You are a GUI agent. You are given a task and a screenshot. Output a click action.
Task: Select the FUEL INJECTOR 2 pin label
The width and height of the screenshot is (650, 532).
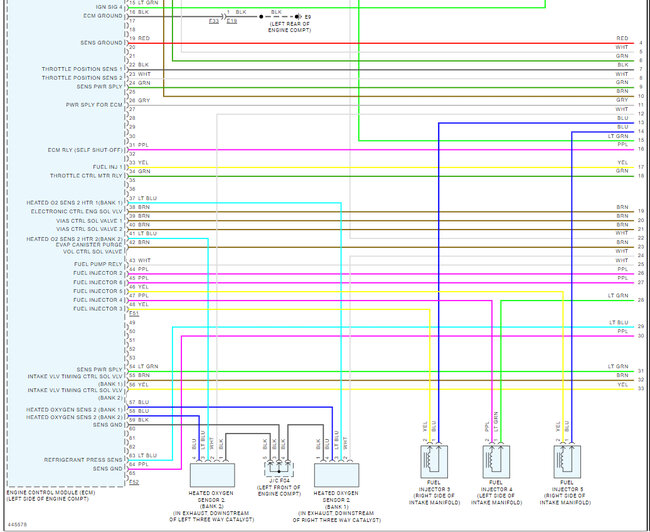(x=98, y=273)
